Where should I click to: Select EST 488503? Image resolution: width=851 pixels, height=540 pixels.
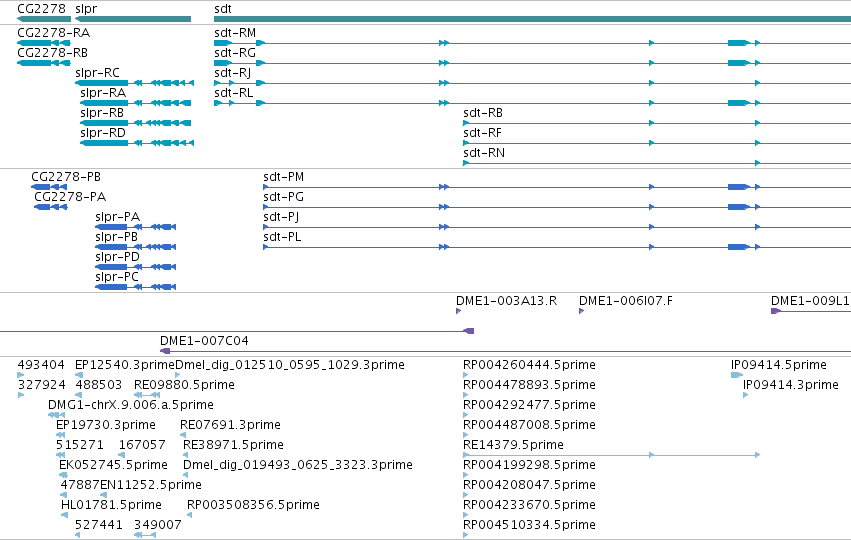pos(99,385)
